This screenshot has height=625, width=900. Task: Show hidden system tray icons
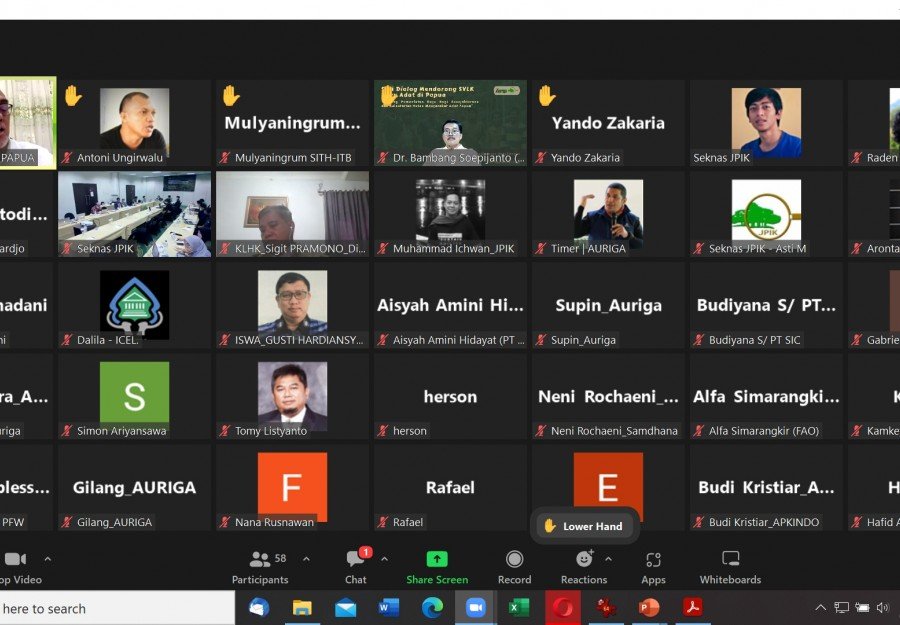(821, 607)
